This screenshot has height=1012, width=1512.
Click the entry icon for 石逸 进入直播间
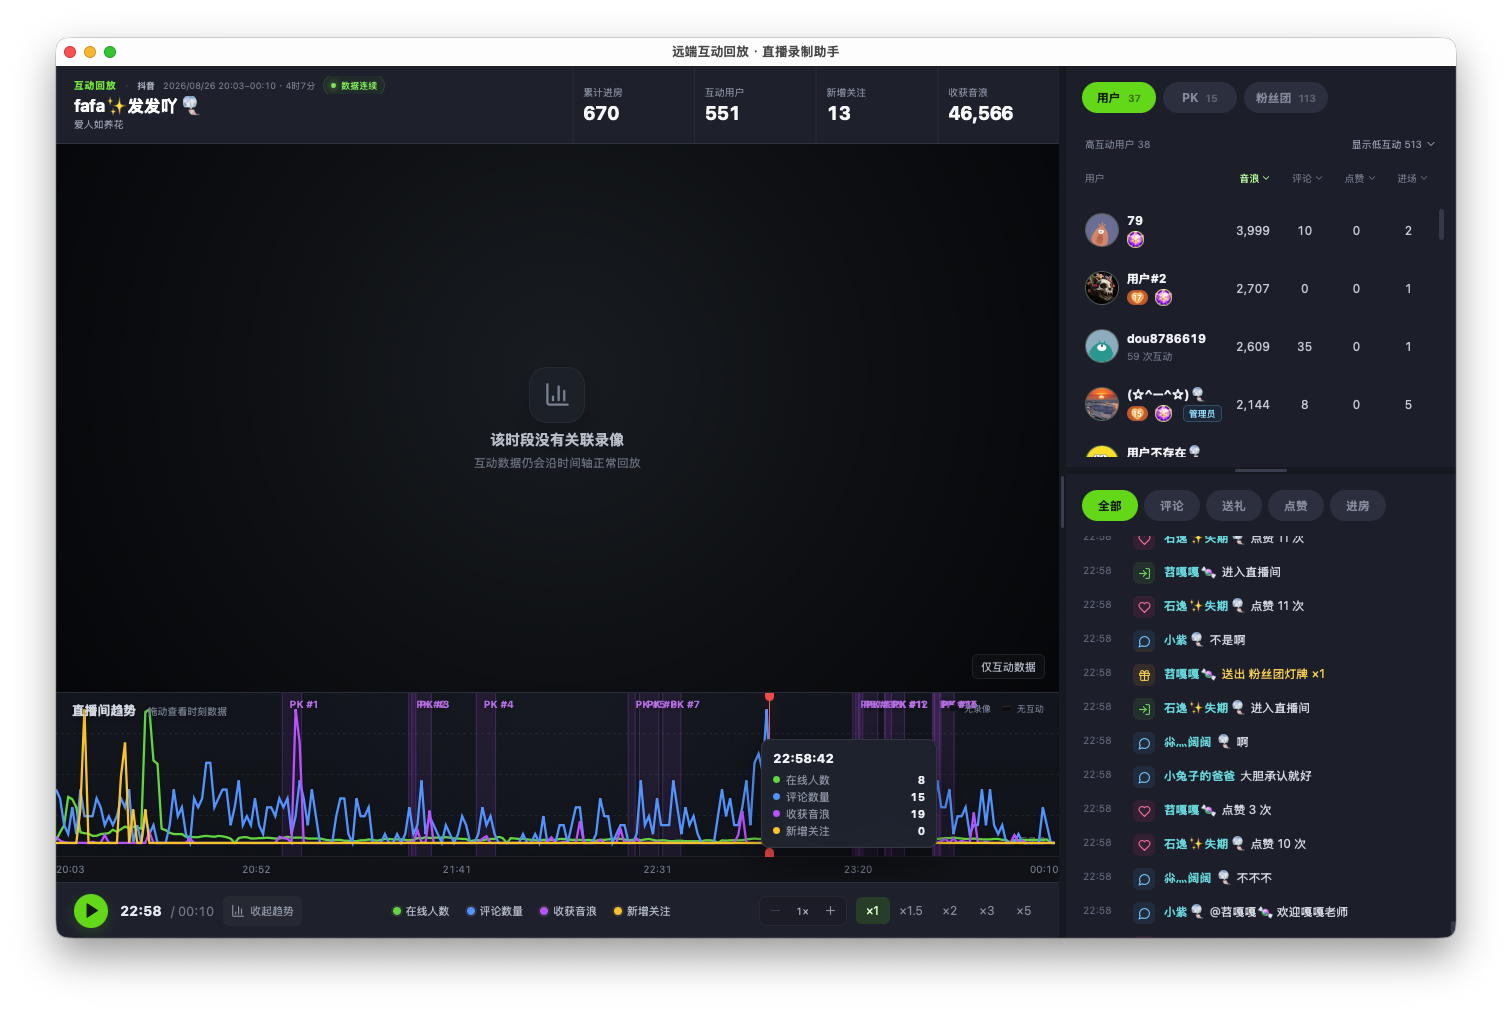pos(1144,709)
